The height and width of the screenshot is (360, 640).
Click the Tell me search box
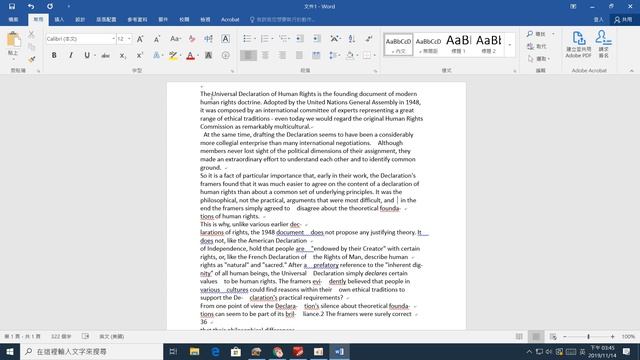(x=282, y=19)
